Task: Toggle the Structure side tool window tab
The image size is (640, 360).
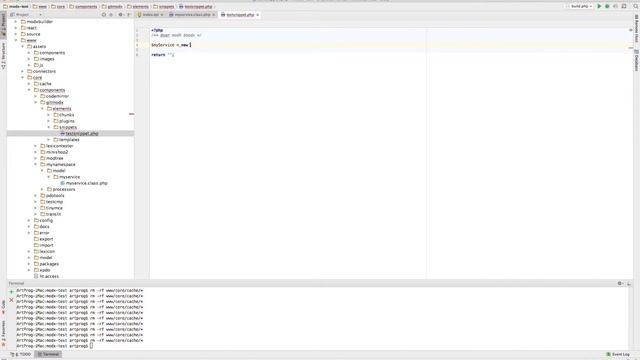Action: click(3, 55)
